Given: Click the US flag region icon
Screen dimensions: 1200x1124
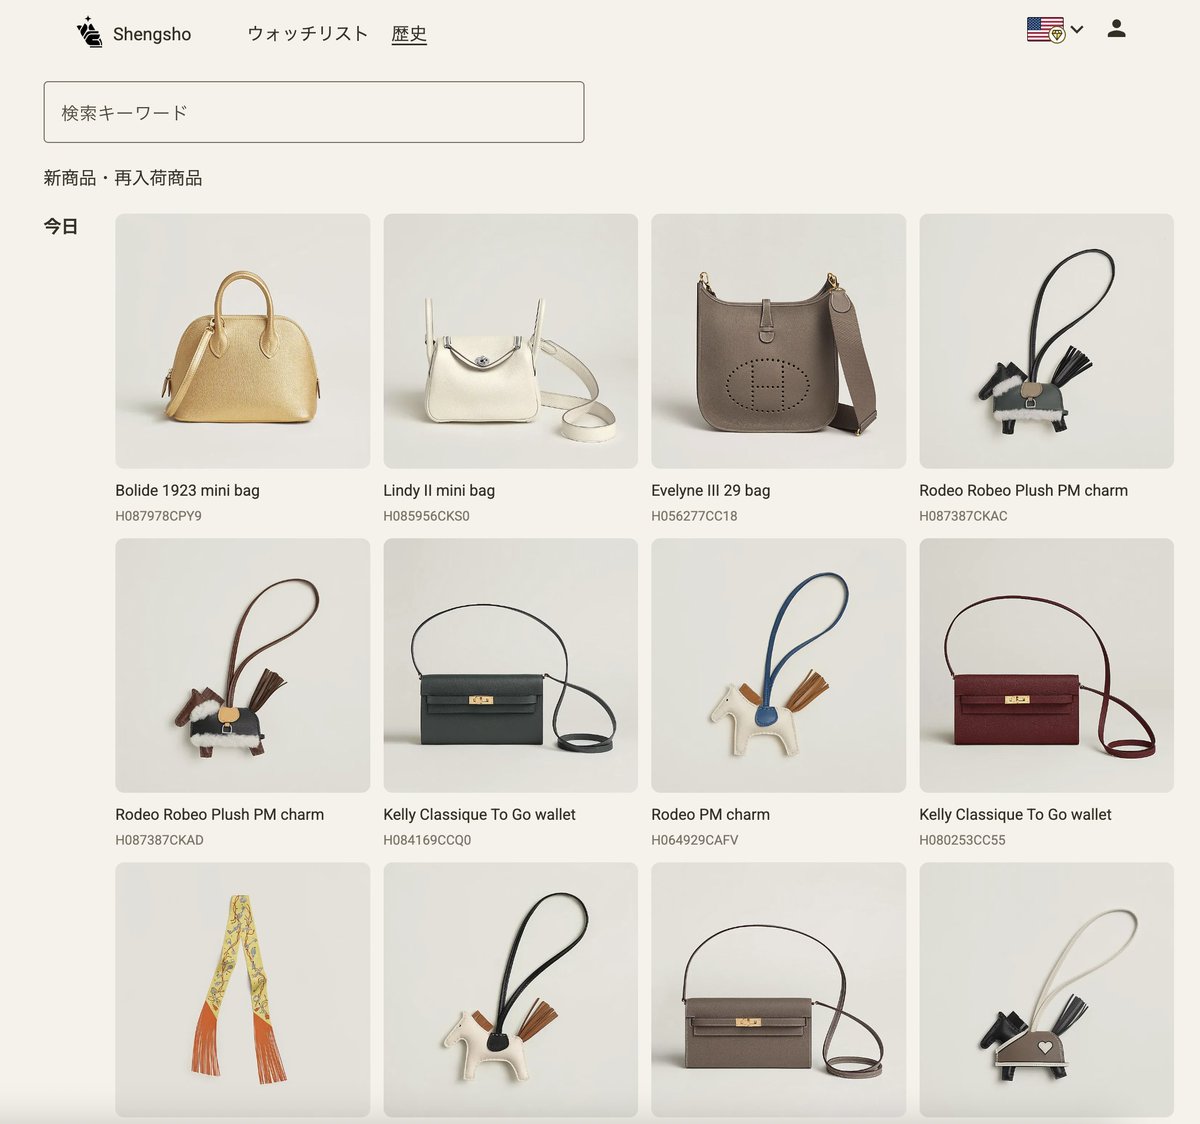Looking at the screenshot, I should coord(1045,30).
